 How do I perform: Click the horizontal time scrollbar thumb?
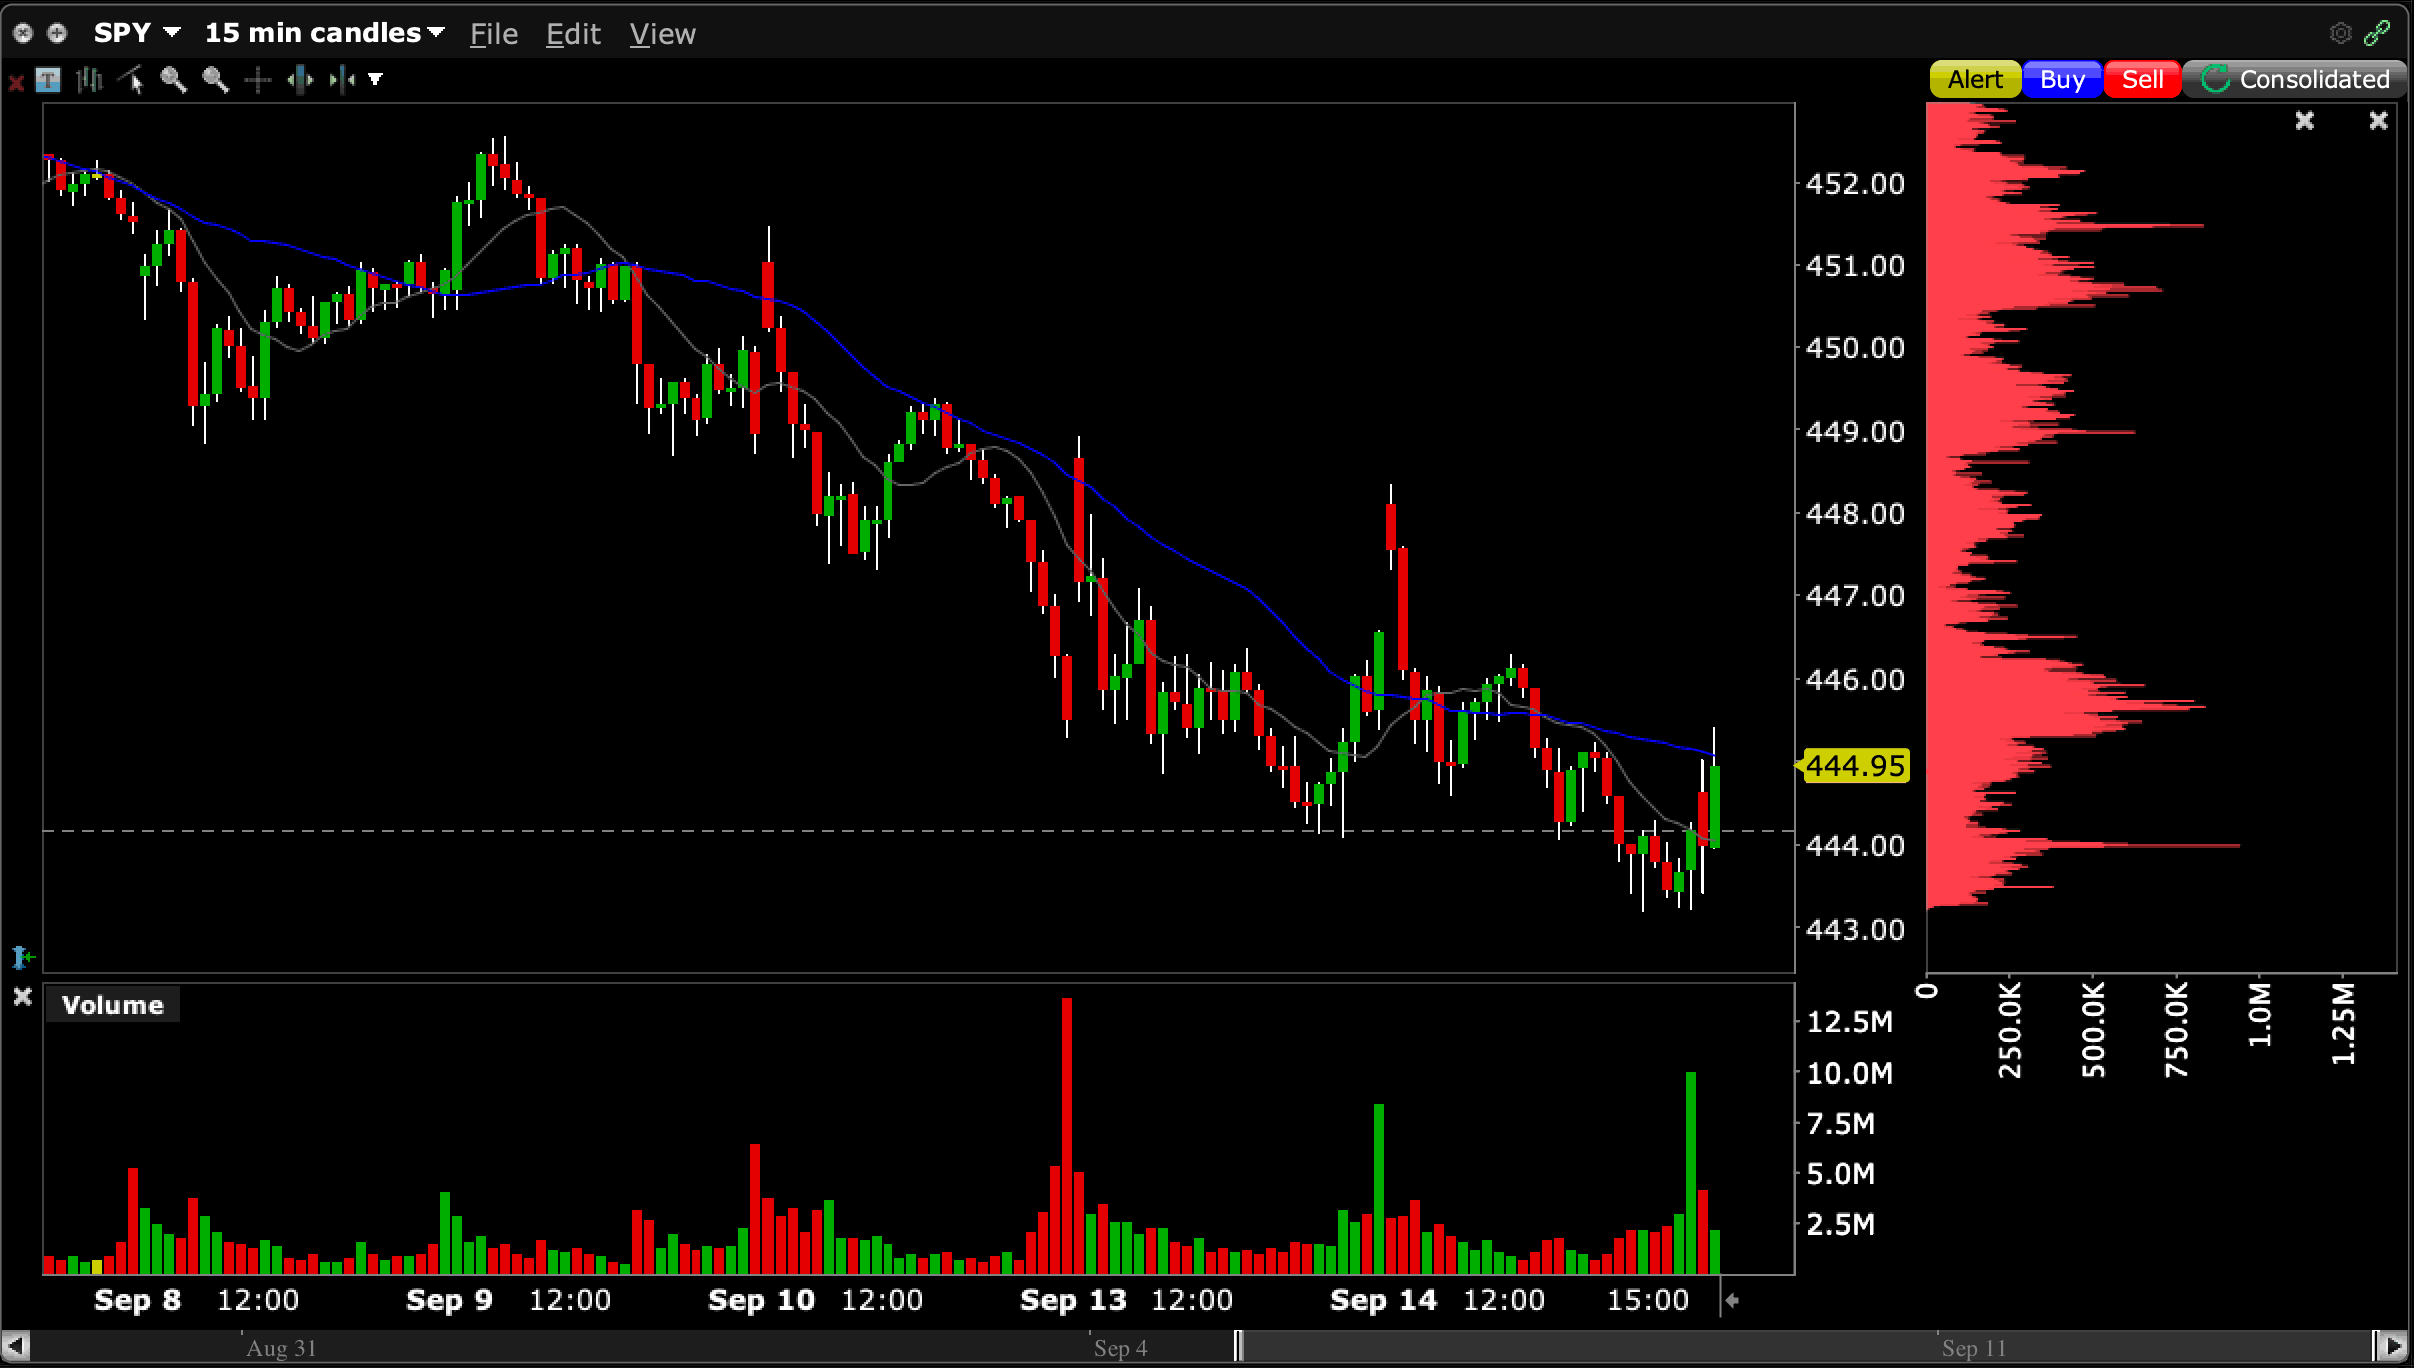tap(1804, 1347)
